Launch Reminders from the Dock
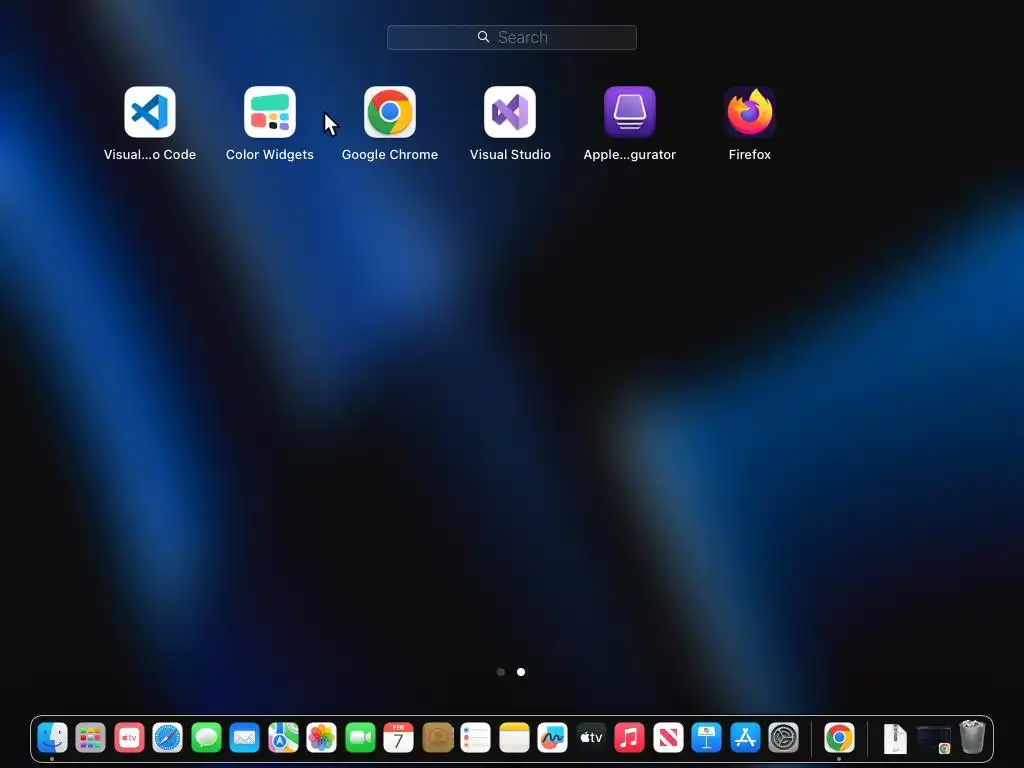Screen dimensions: 1024x768 tap(475, 738)
